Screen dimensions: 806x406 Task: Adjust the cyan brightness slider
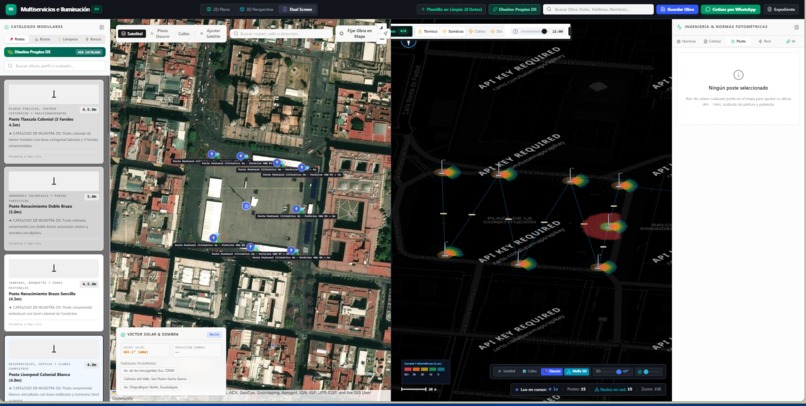pos(647,372)
